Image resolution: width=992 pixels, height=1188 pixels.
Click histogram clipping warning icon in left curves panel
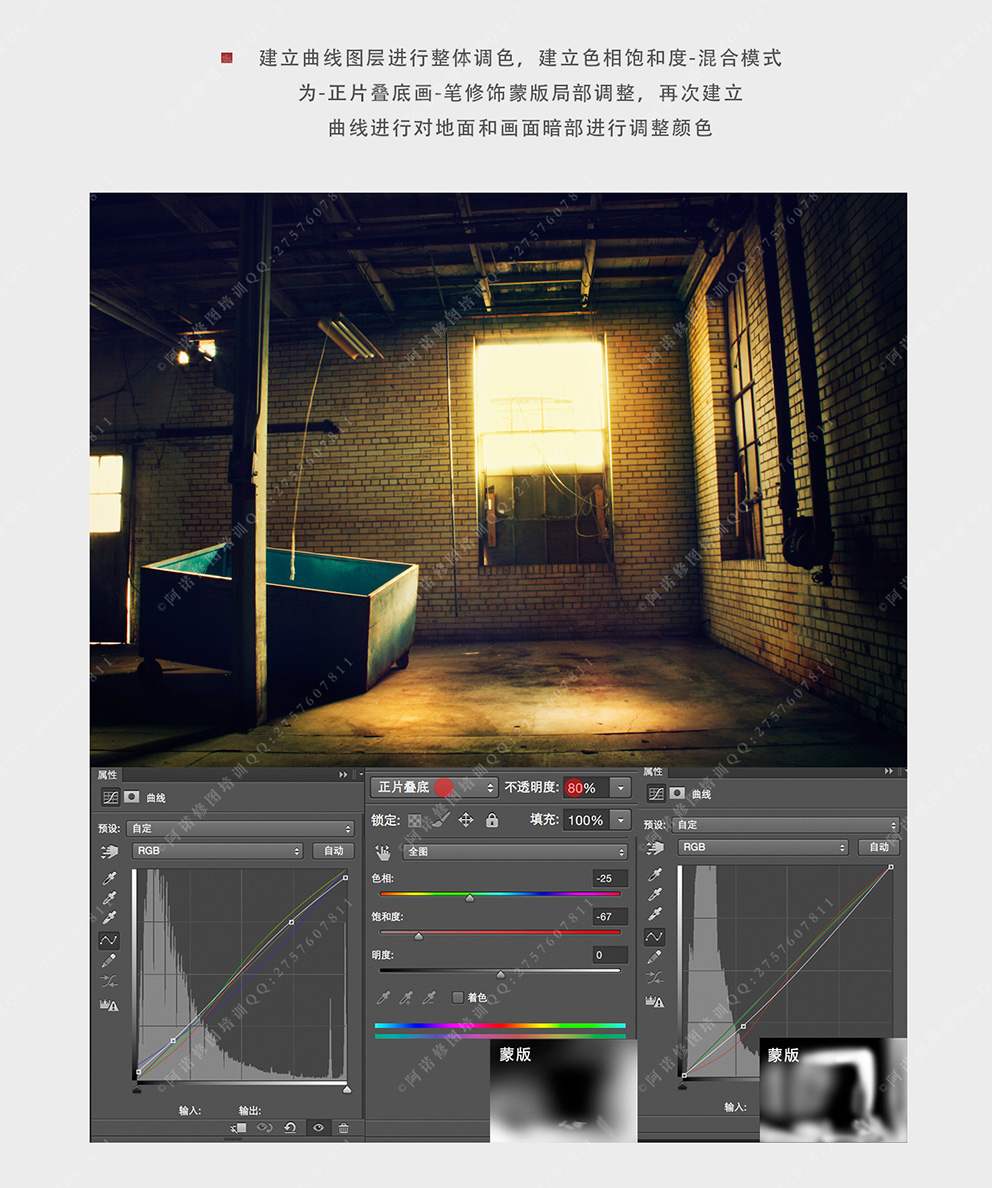click(109, 1005)
